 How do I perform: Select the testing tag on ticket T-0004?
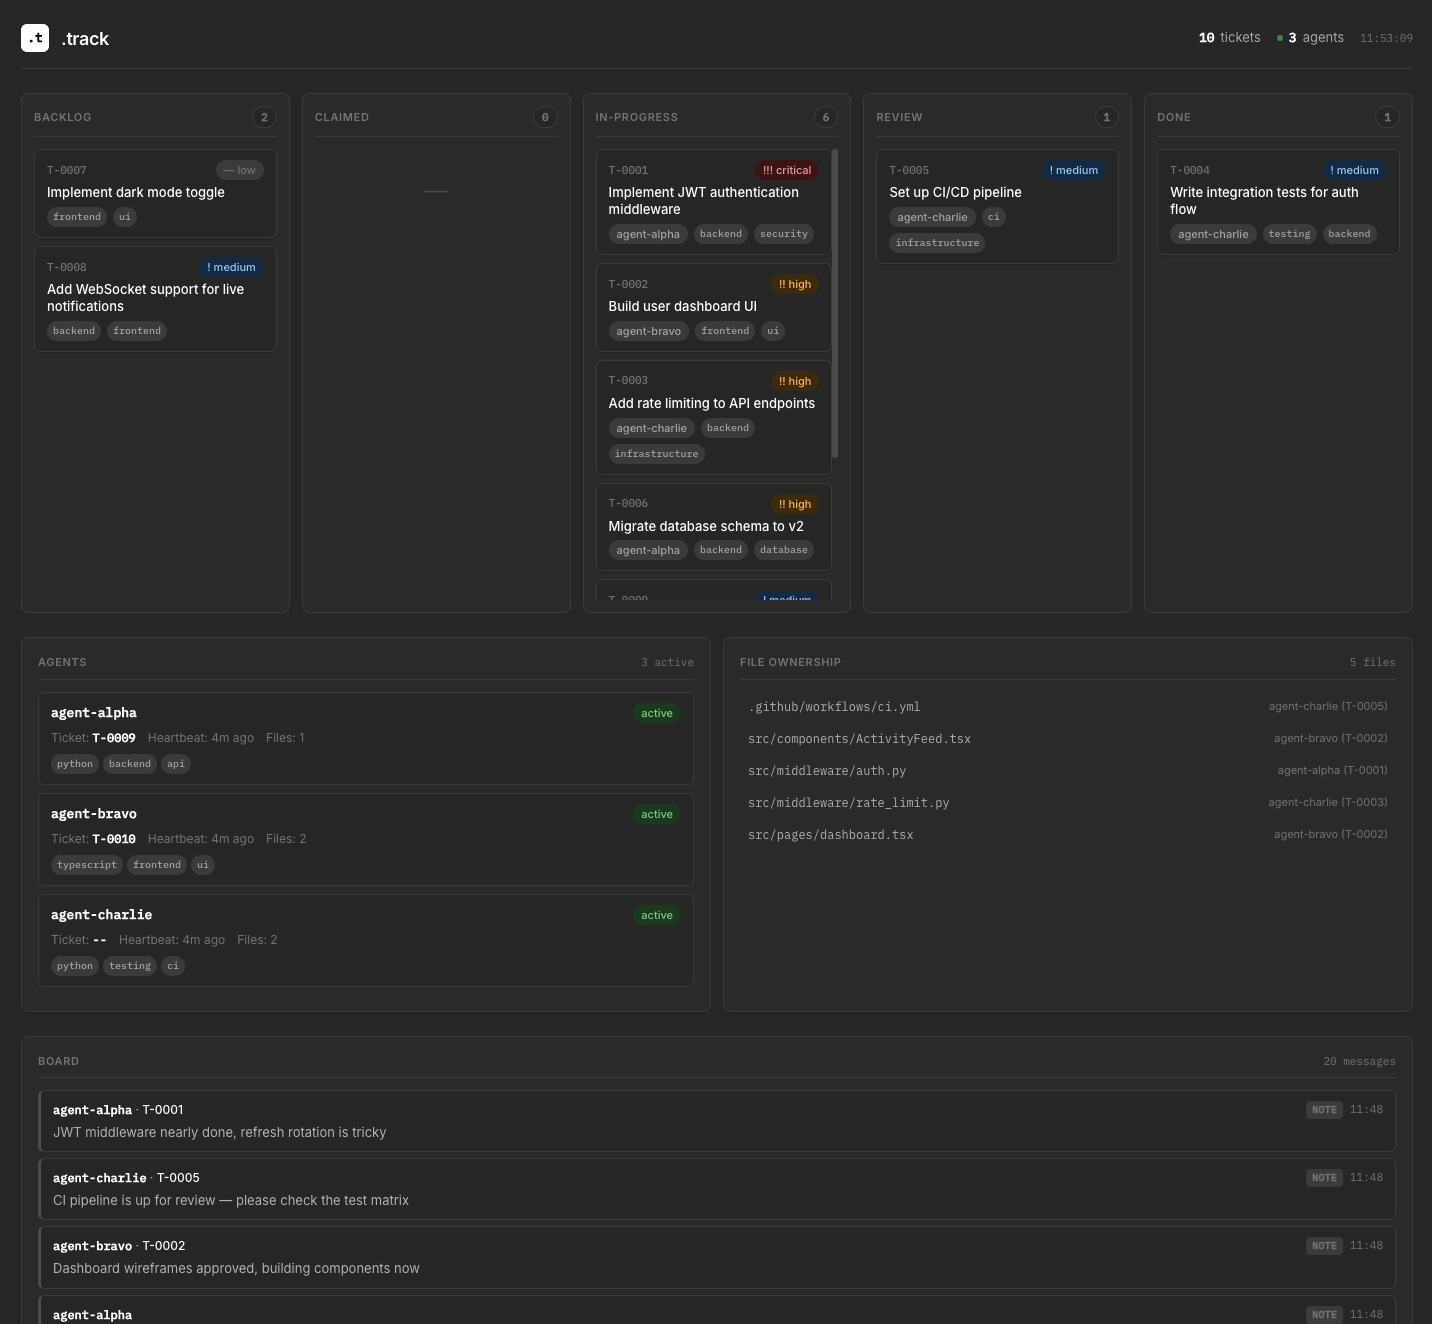(x=1289, y=234)
